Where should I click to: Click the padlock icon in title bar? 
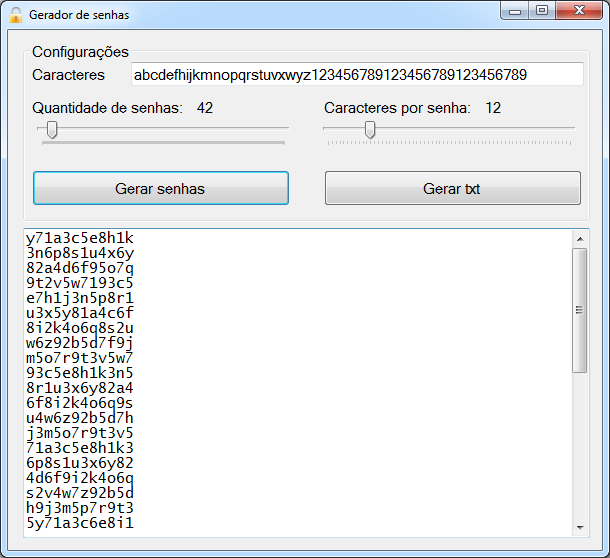pos(16,15)
